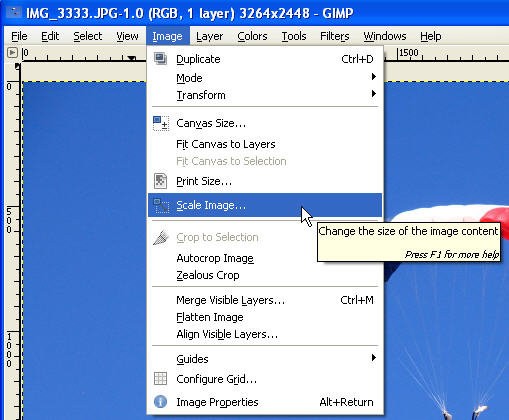Open the Help menu

(431, 36)
